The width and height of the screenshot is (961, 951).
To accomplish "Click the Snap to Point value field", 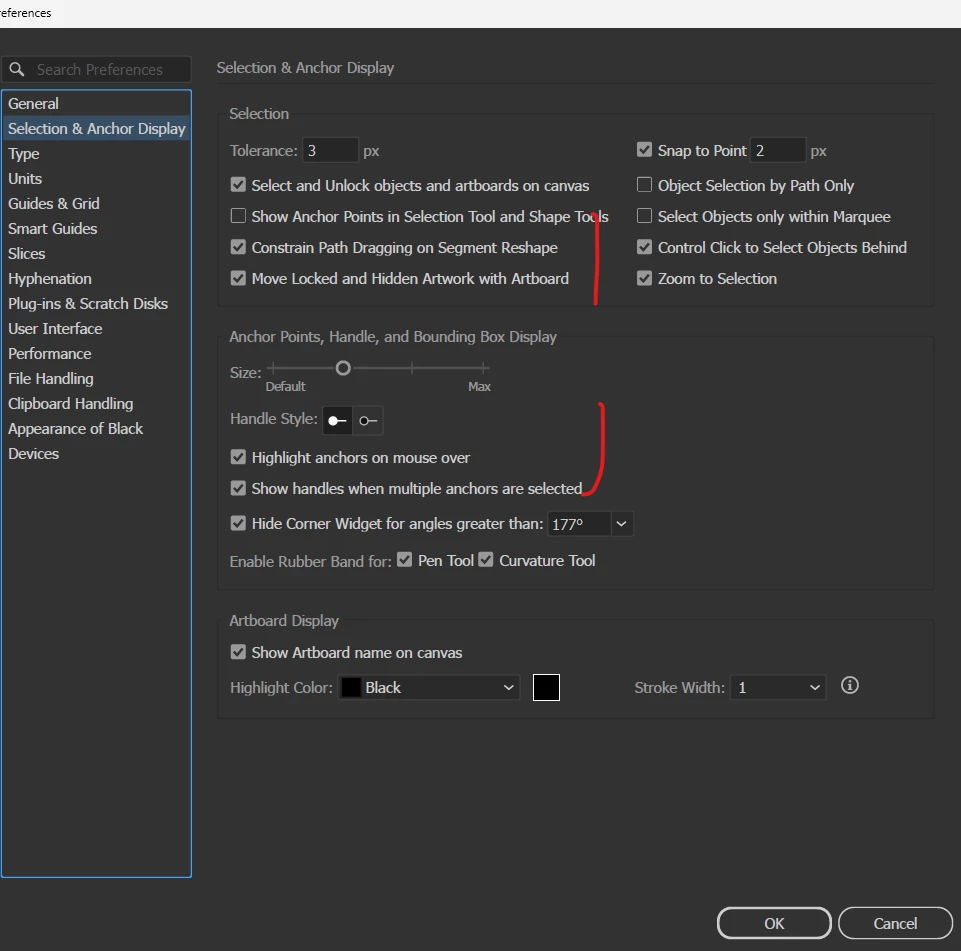I will click(777, 151).
